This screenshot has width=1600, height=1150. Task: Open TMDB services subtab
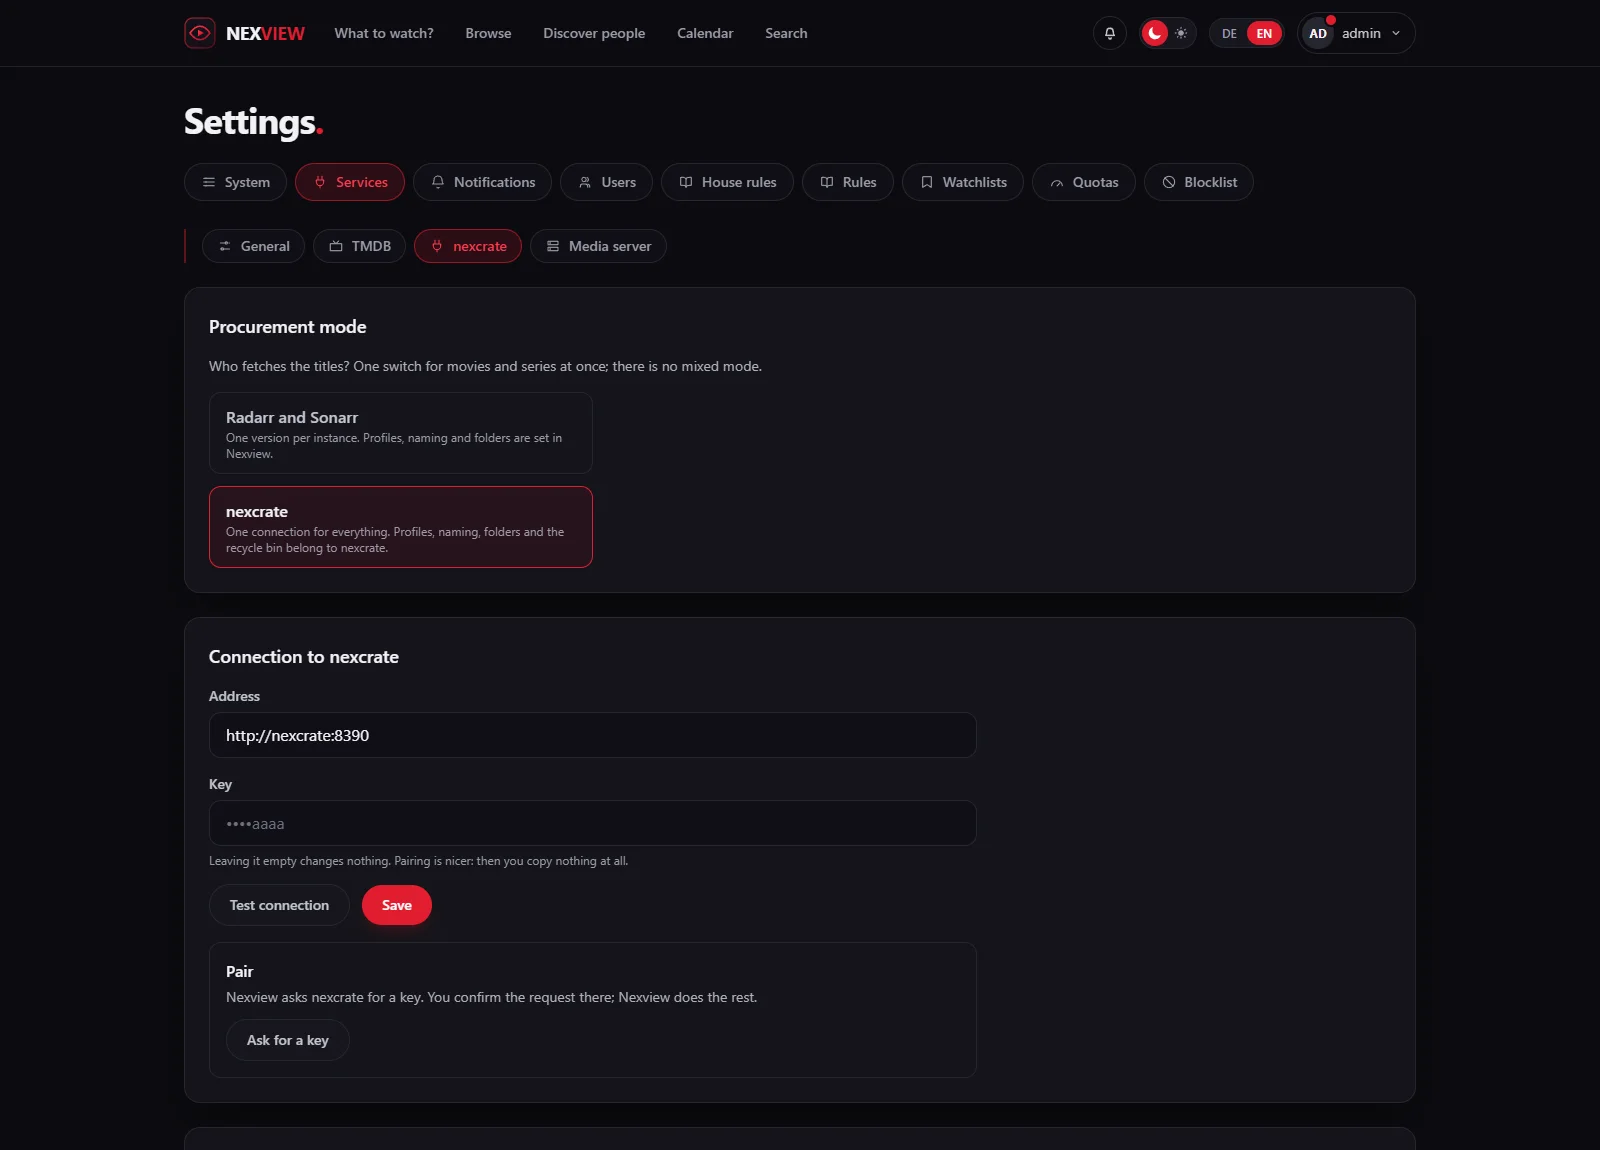pos(360,246)
